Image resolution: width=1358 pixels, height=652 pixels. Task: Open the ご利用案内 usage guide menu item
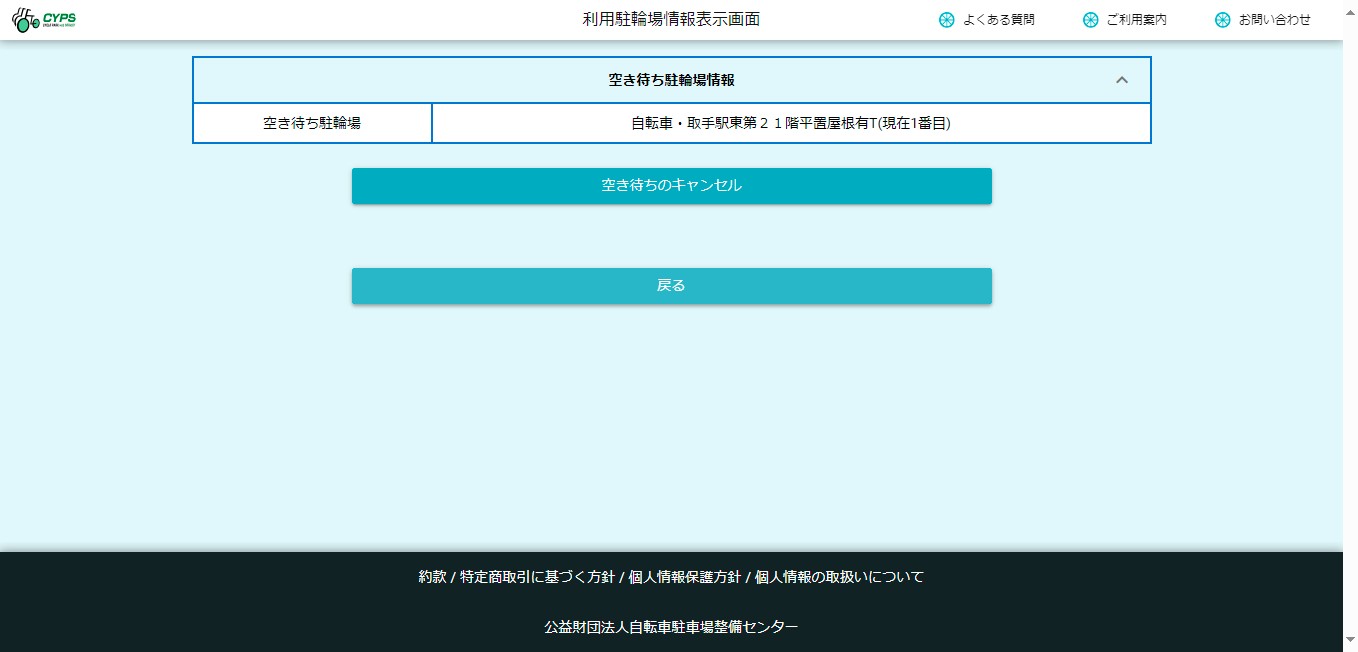tap(1136, 20)
